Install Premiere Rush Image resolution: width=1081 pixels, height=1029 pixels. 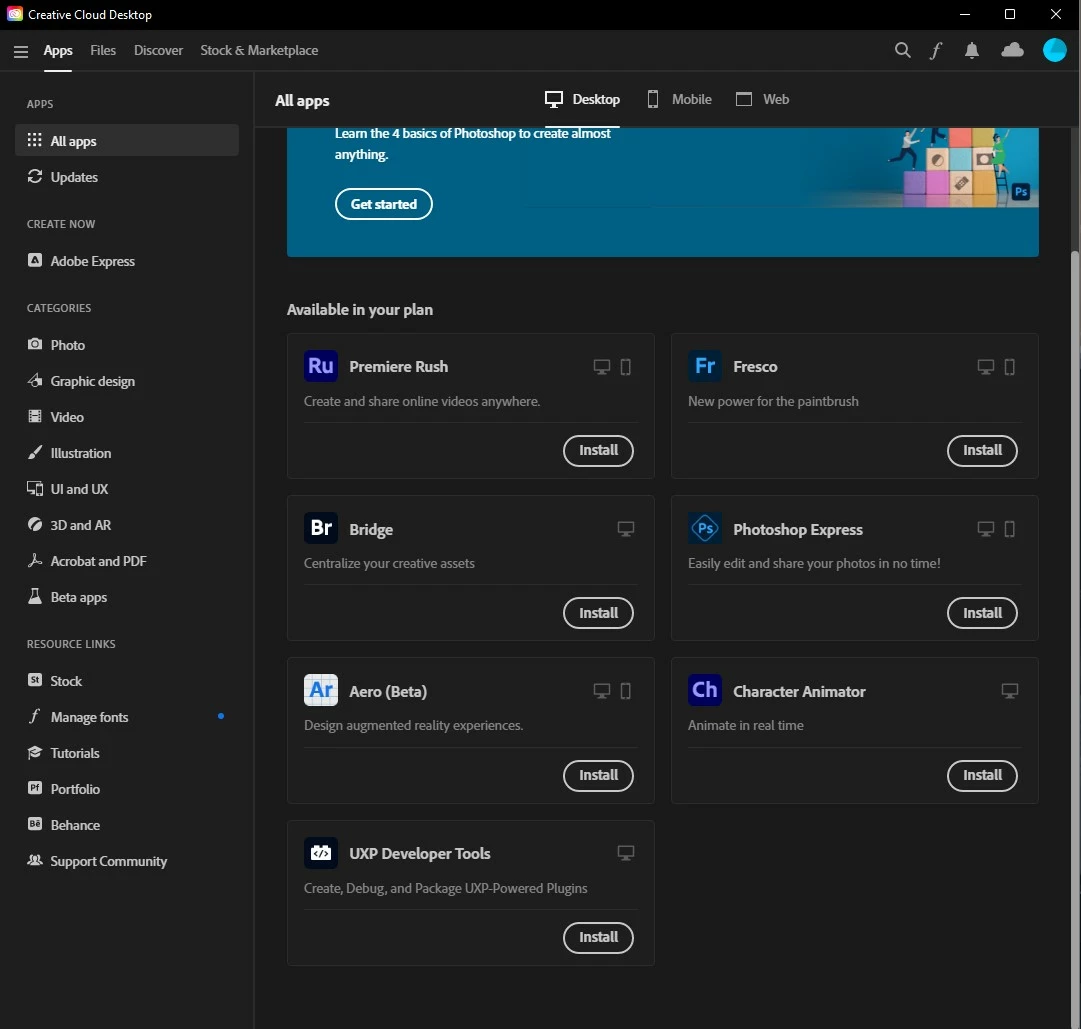click(598, 451)
